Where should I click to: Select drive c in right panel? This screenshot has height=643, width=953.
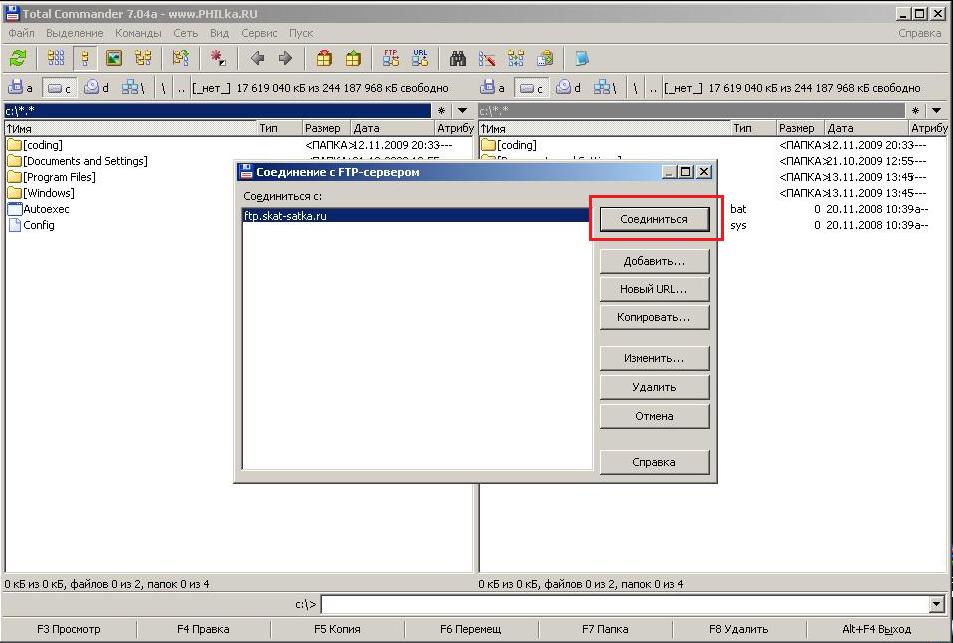(x=531, y=88)
